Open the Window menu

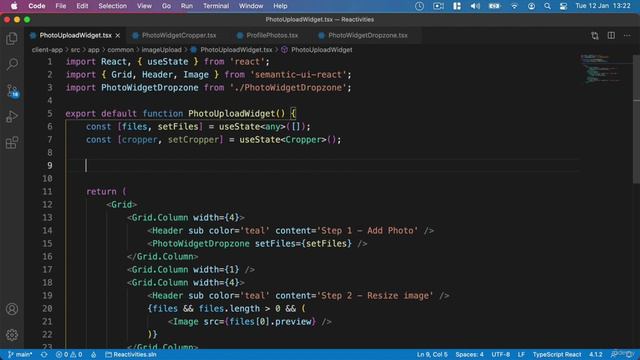click(251, 6)
